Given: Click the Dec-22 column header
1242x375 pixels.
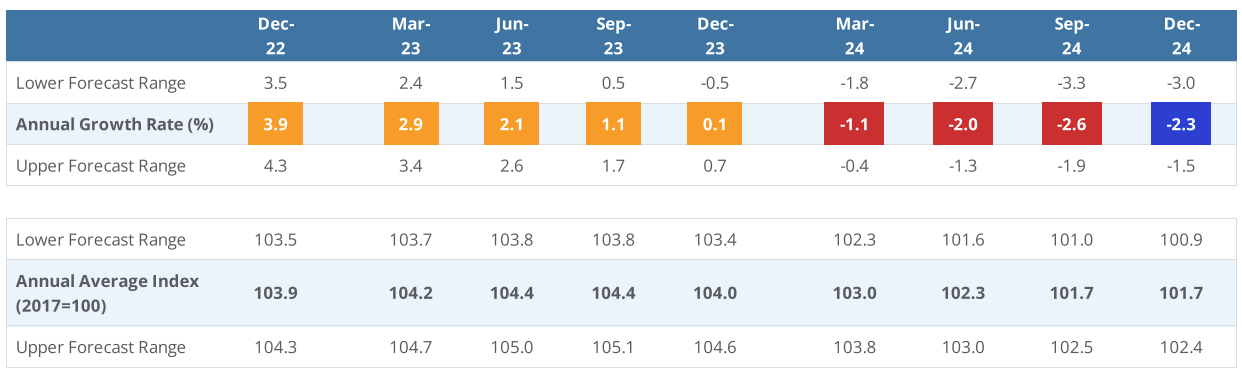Looking at the screenshot, I should [x=276, y=35].
